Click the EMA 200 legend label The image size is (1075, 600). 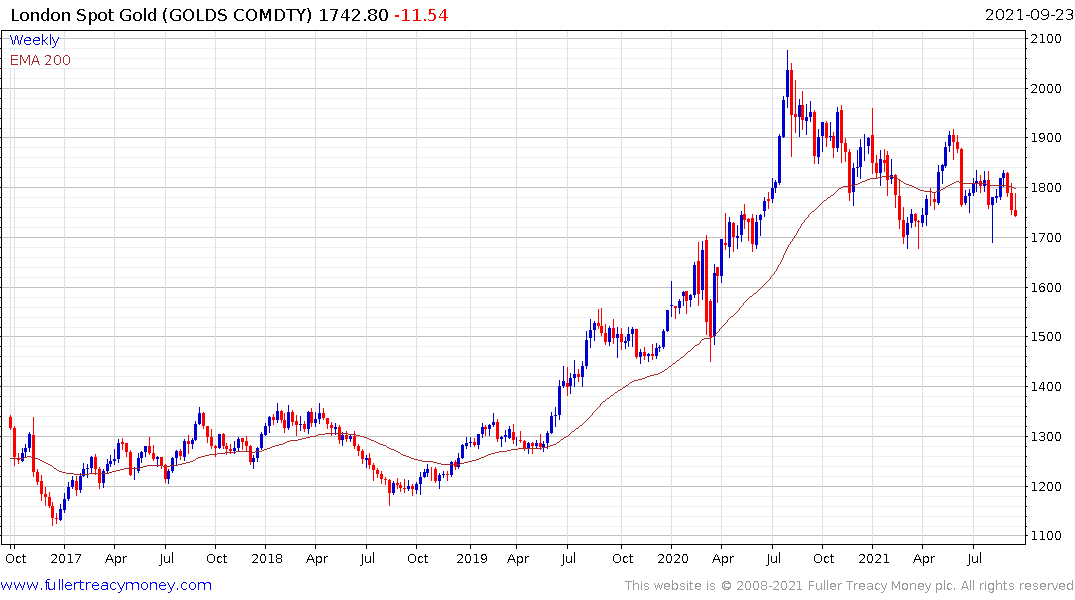(x=40, y=60)
